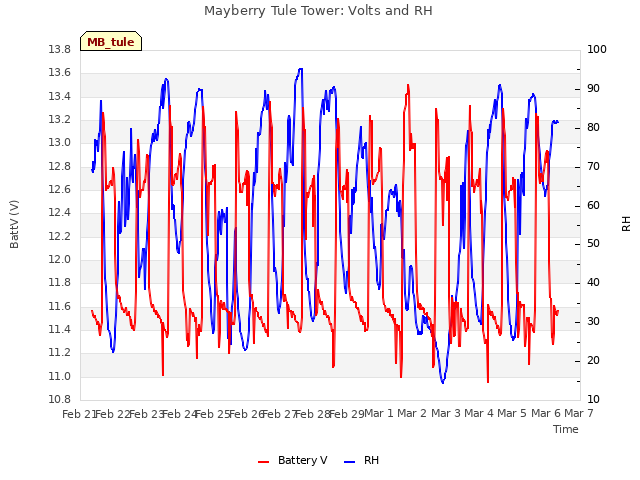Click the Feb 29 tick label

[345, 414]
